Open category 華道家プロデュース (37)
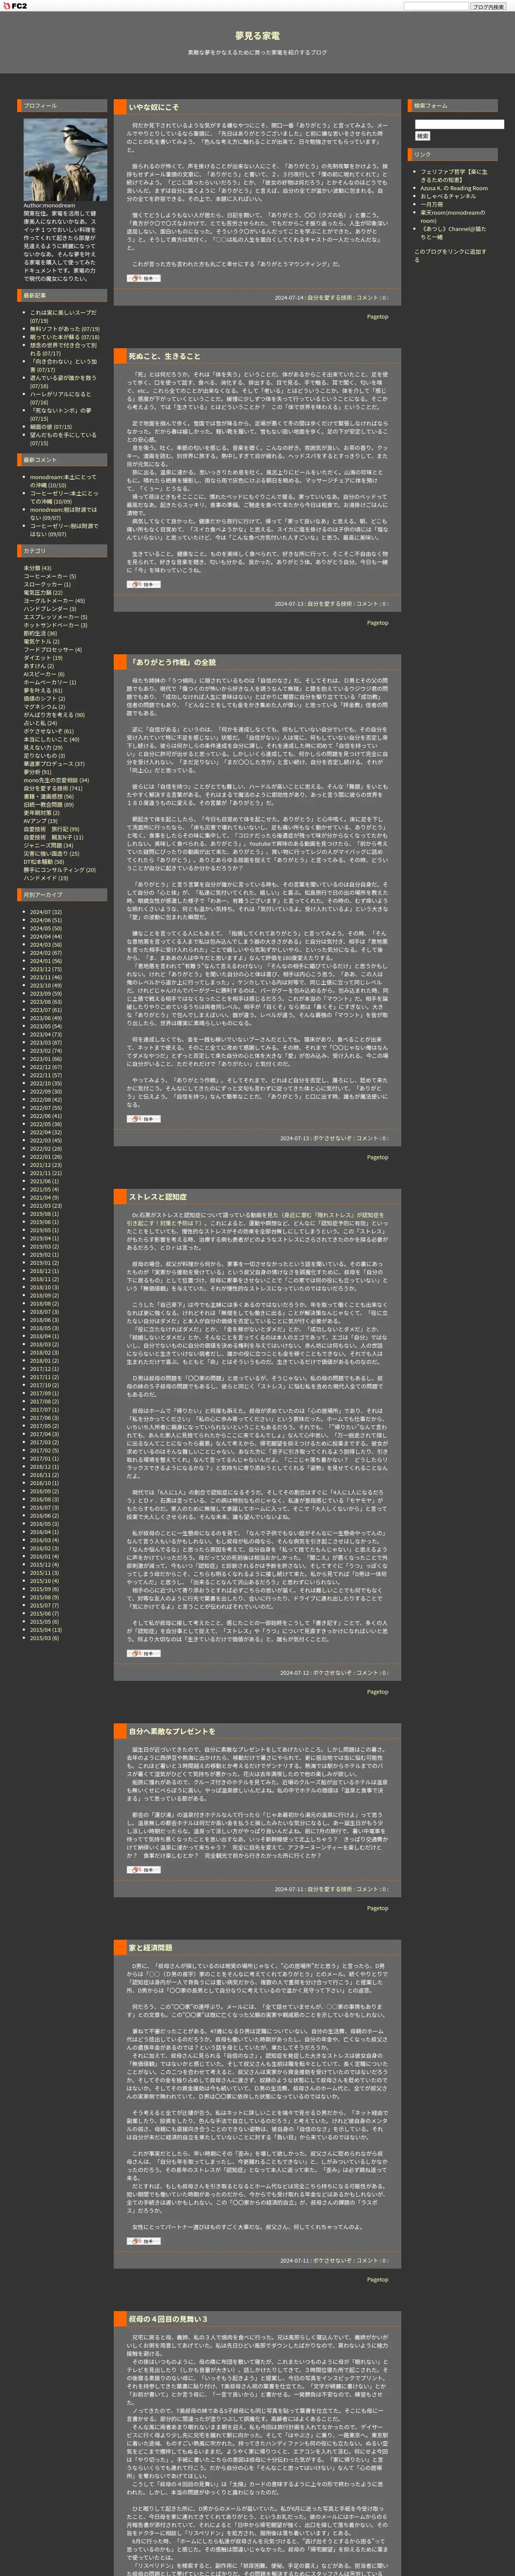The image size is (515, 2576). (54, 764)
